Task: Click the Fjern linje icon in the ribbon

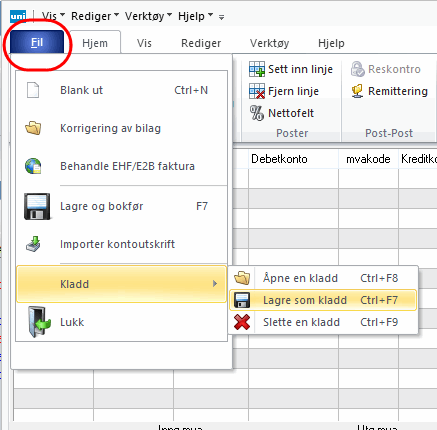Action: [257, 91]
